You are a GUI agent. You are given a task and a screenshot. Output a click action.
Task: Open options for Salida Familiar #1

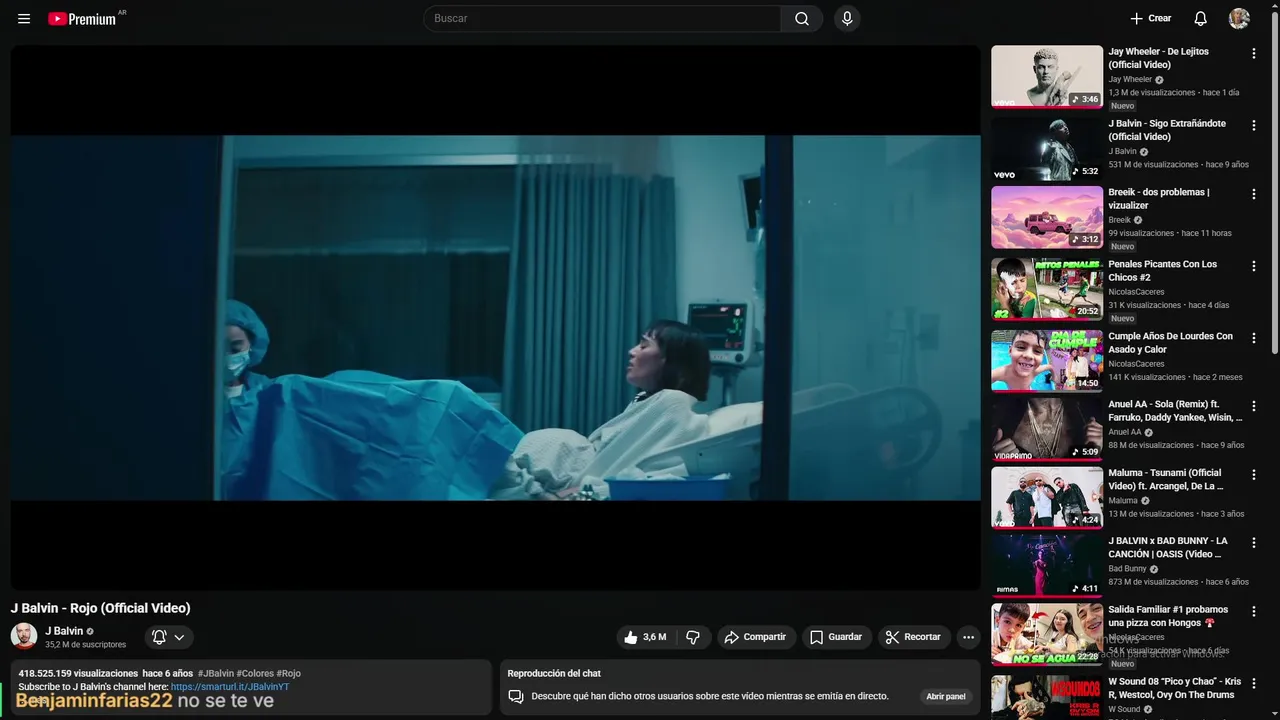click(x=1254, y=611)
